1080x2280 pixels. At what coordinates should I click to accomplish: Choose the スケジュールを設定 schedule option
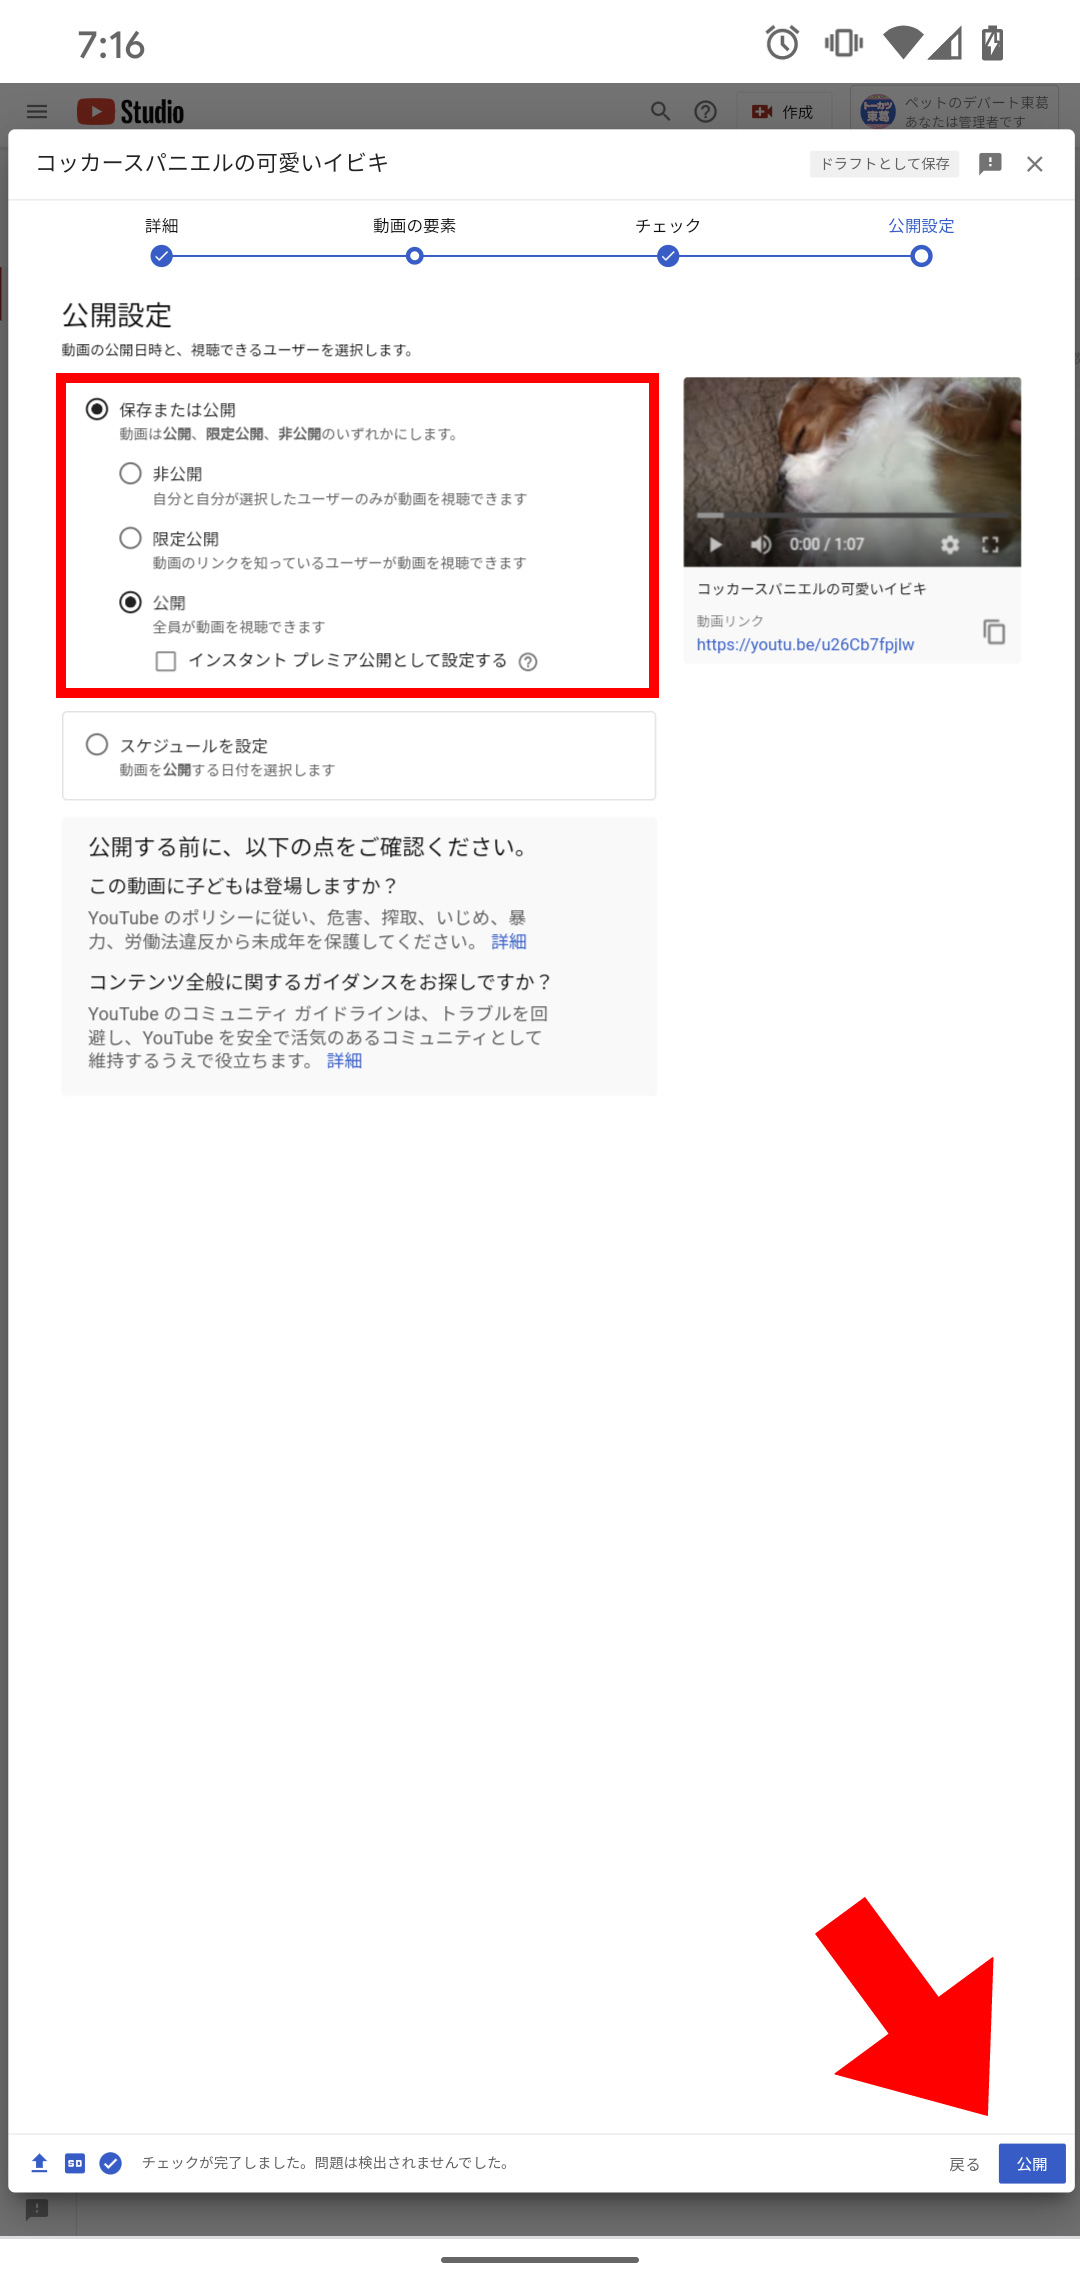97,745
